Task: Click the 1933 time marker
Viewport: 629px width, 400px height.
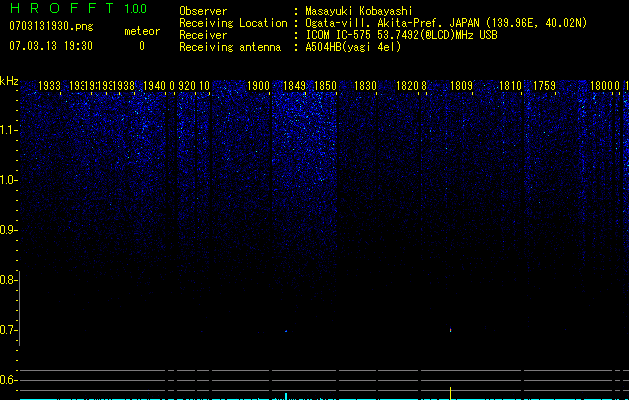Action: click(x=49, y=86)
